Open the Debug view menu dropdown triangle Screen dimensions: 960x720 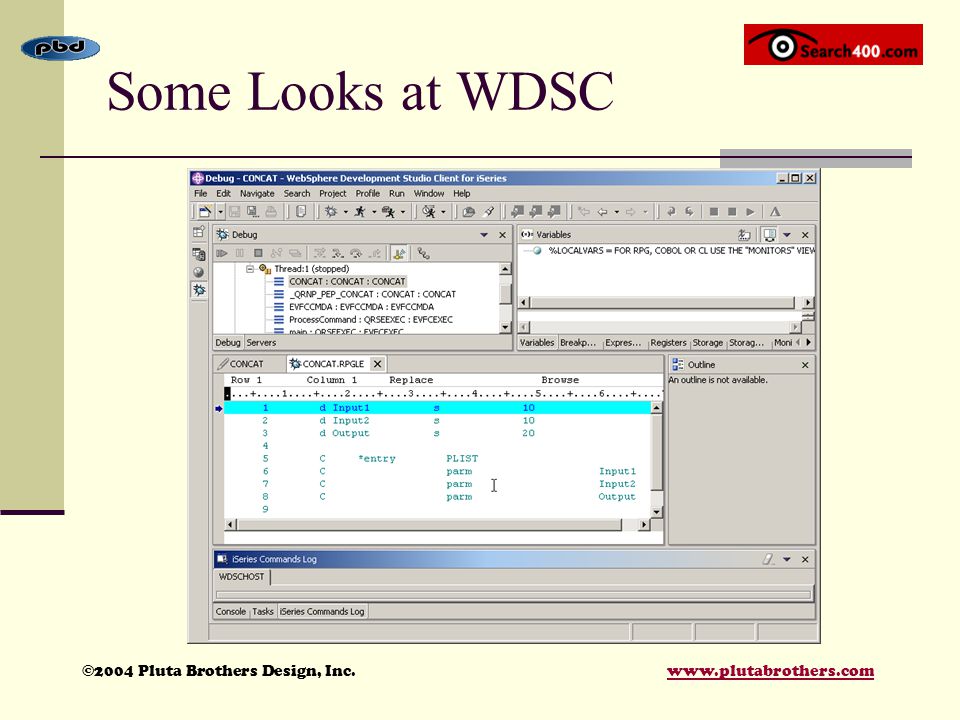(484, 234)
